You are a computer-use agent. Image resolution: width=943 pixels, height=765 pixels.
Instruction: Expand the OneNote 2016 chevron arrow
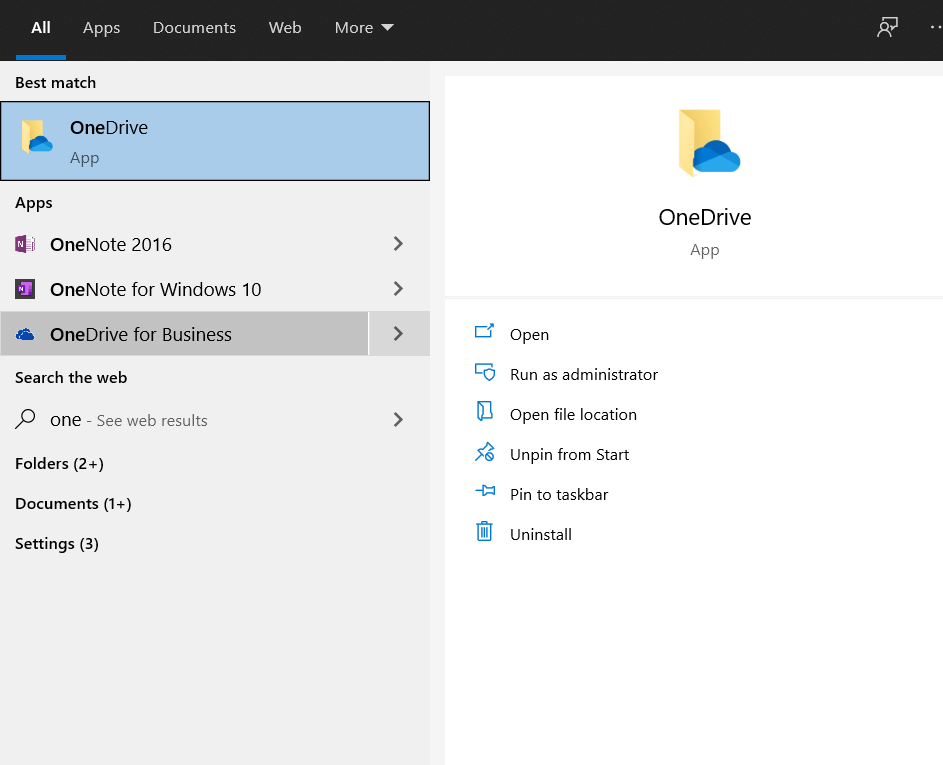point(398,244)
